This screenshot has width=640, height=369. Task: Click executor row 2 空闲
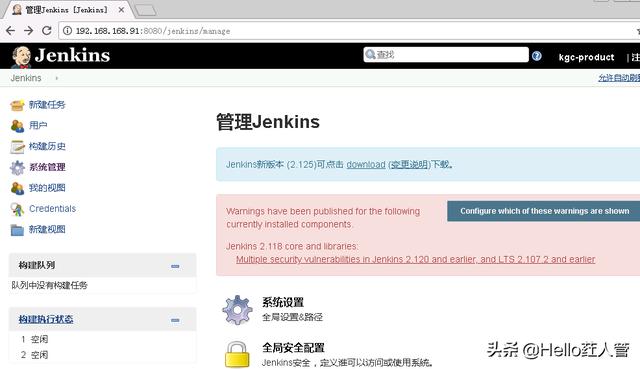35,355
